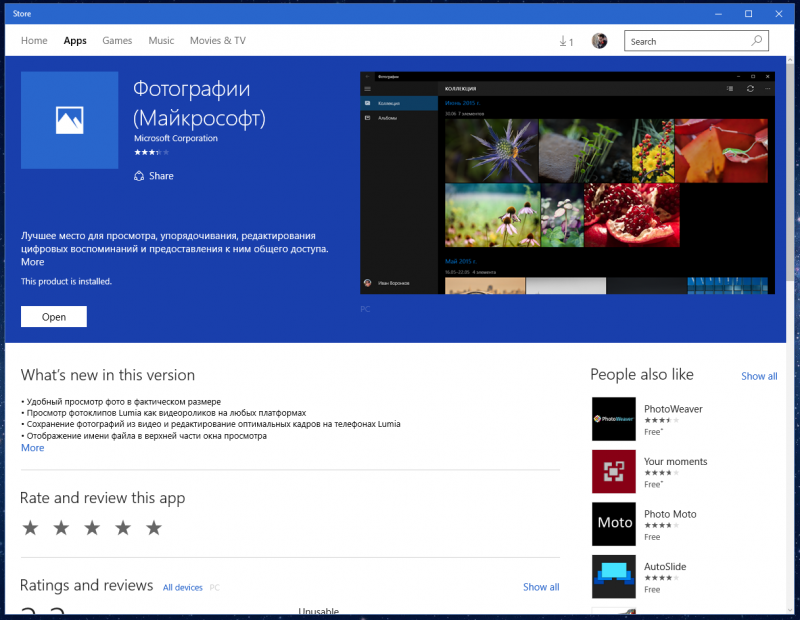Go to the Home tab
800x620 pixels.
(x=34, y=40)
